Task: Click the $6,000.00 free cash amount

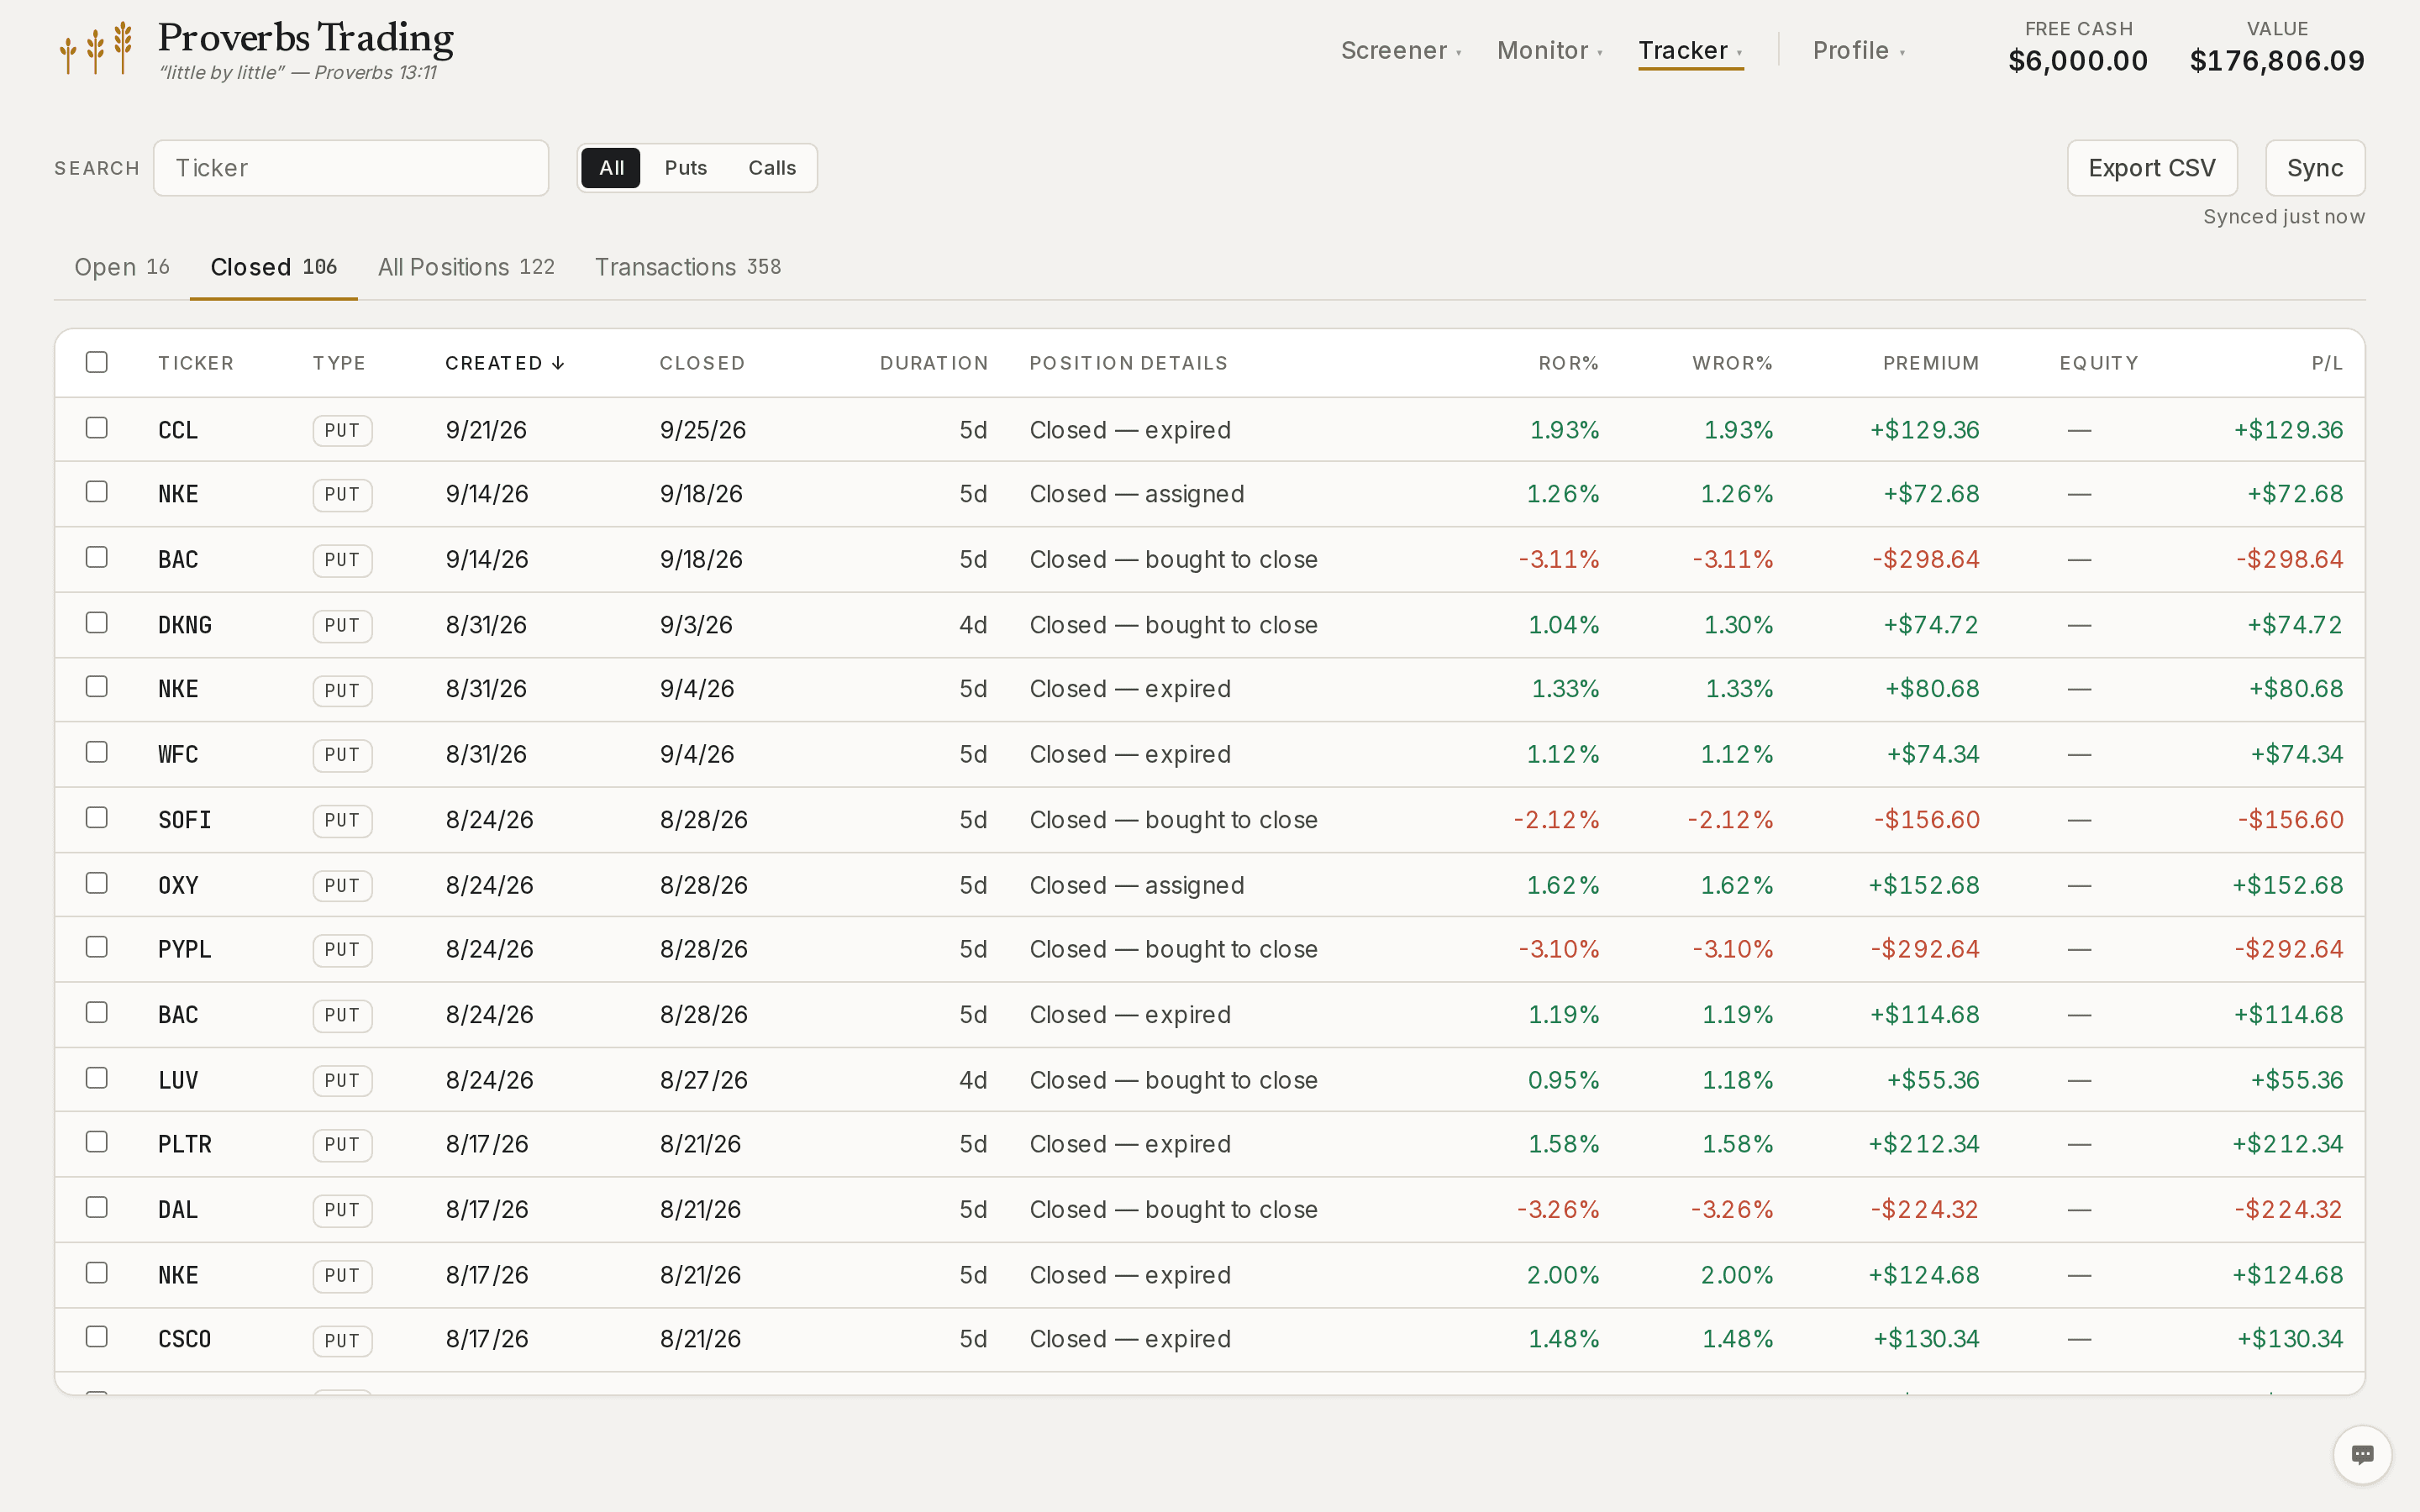Action: (2078, 61)
